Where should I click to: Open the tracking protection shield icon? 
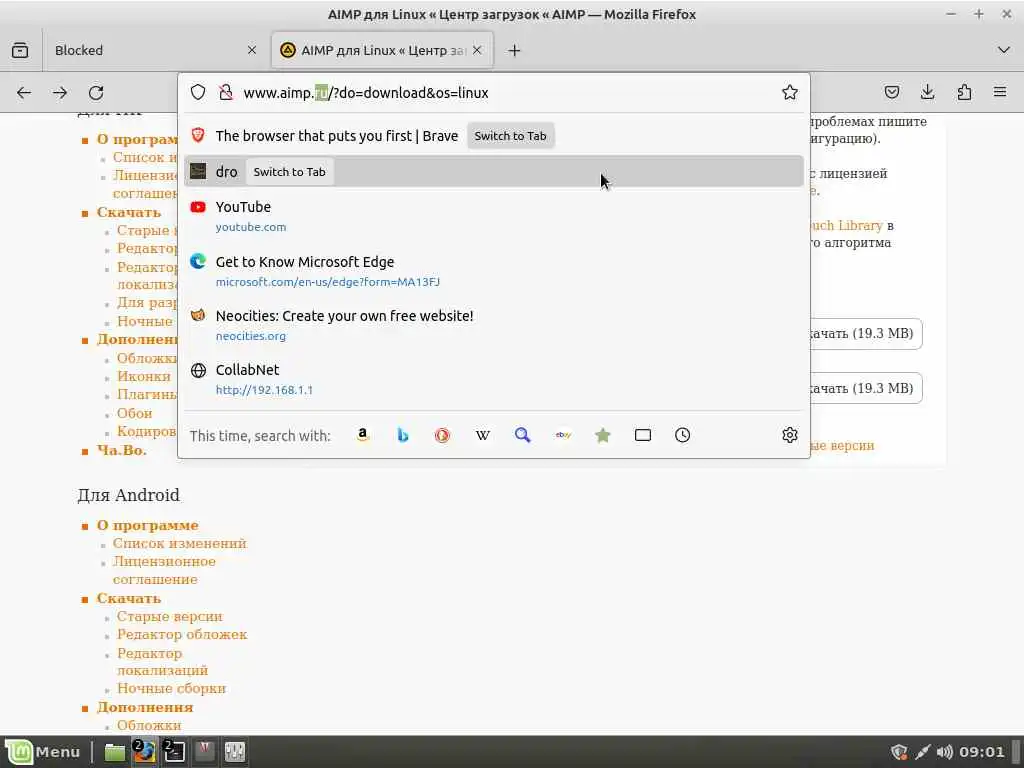198,92
